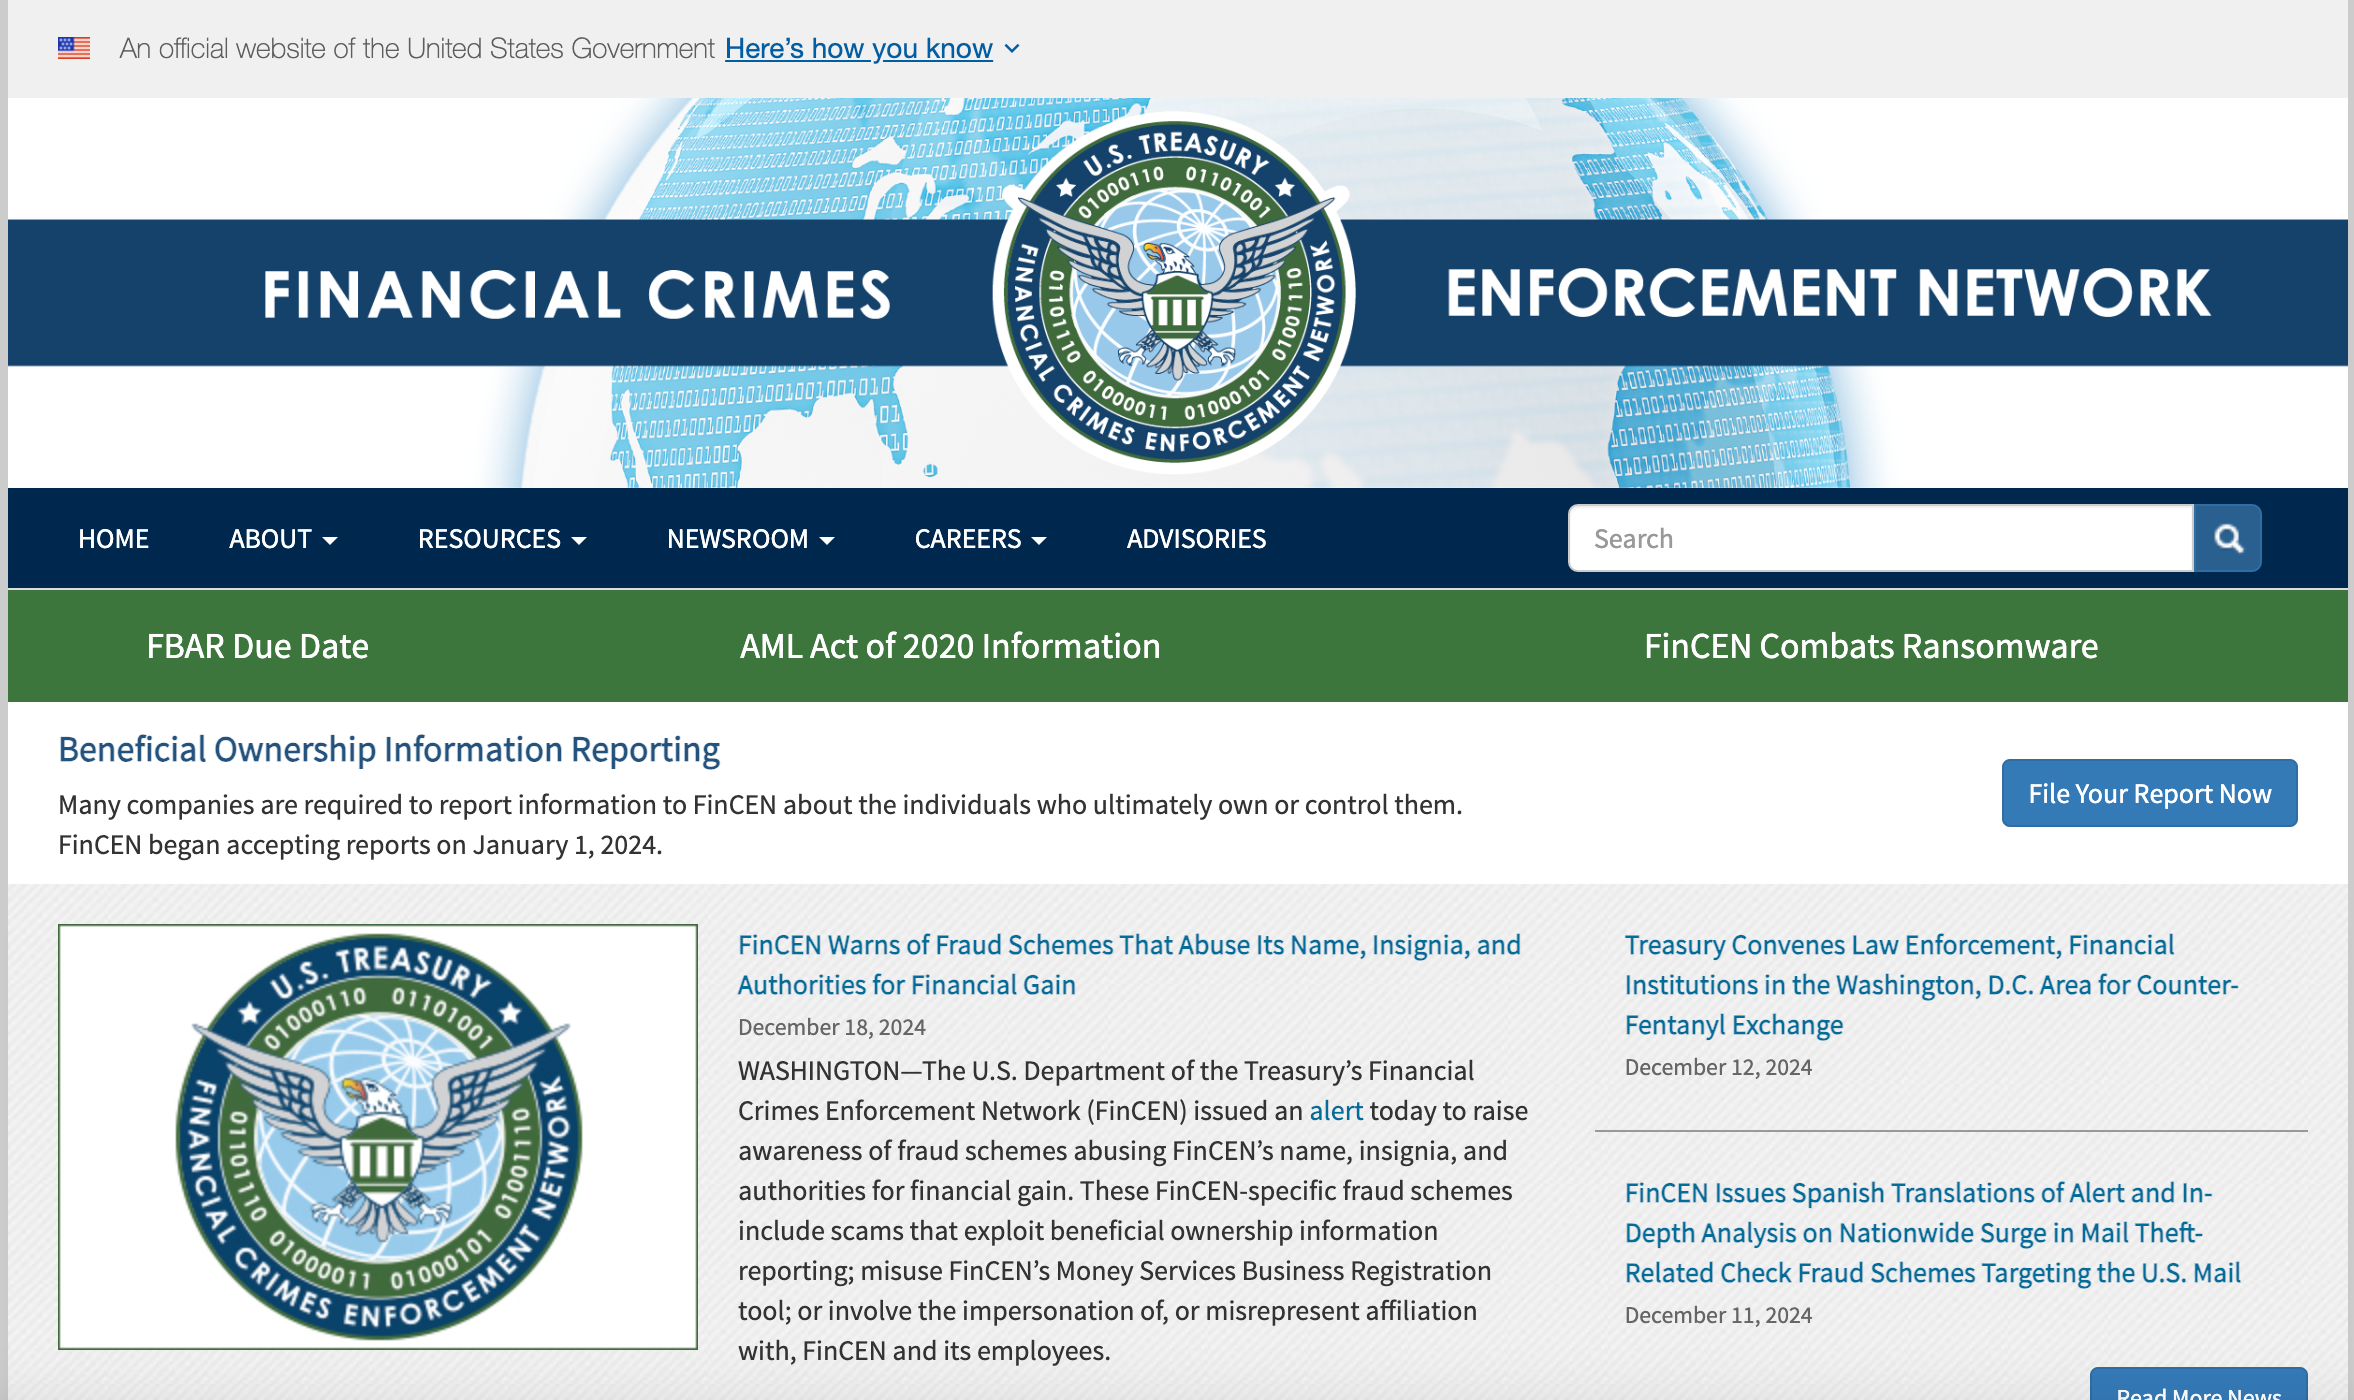Open the About dropdown menu
The image size is (2354, 1400).
(x=282, y=539)
